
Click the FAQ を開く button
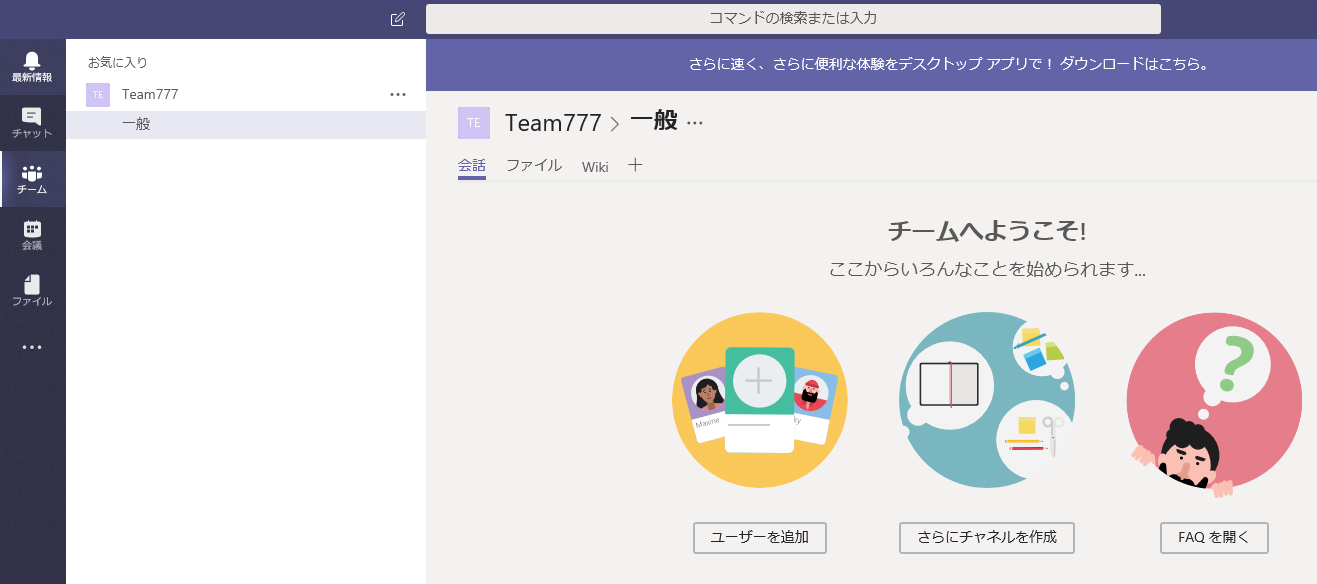(x=1214, y=537)
